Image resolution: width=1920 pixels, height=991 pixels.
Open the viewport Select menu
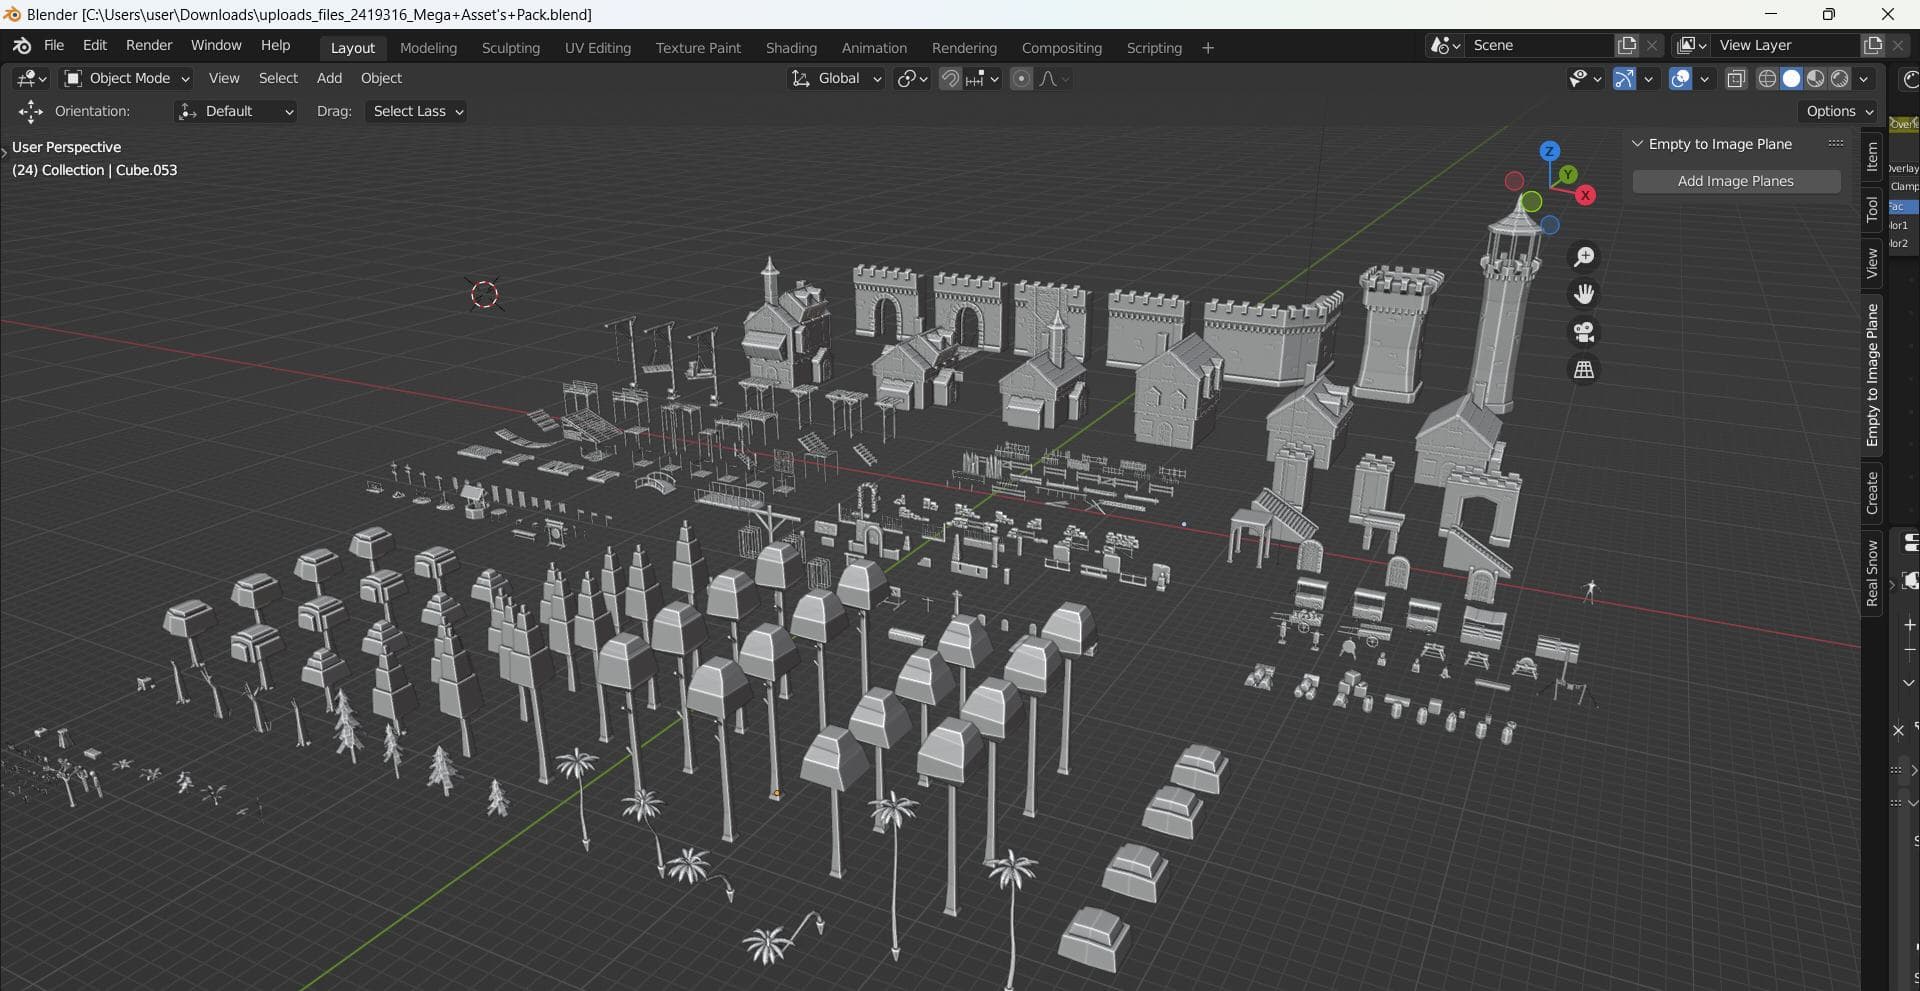click(x=278, y=78)
